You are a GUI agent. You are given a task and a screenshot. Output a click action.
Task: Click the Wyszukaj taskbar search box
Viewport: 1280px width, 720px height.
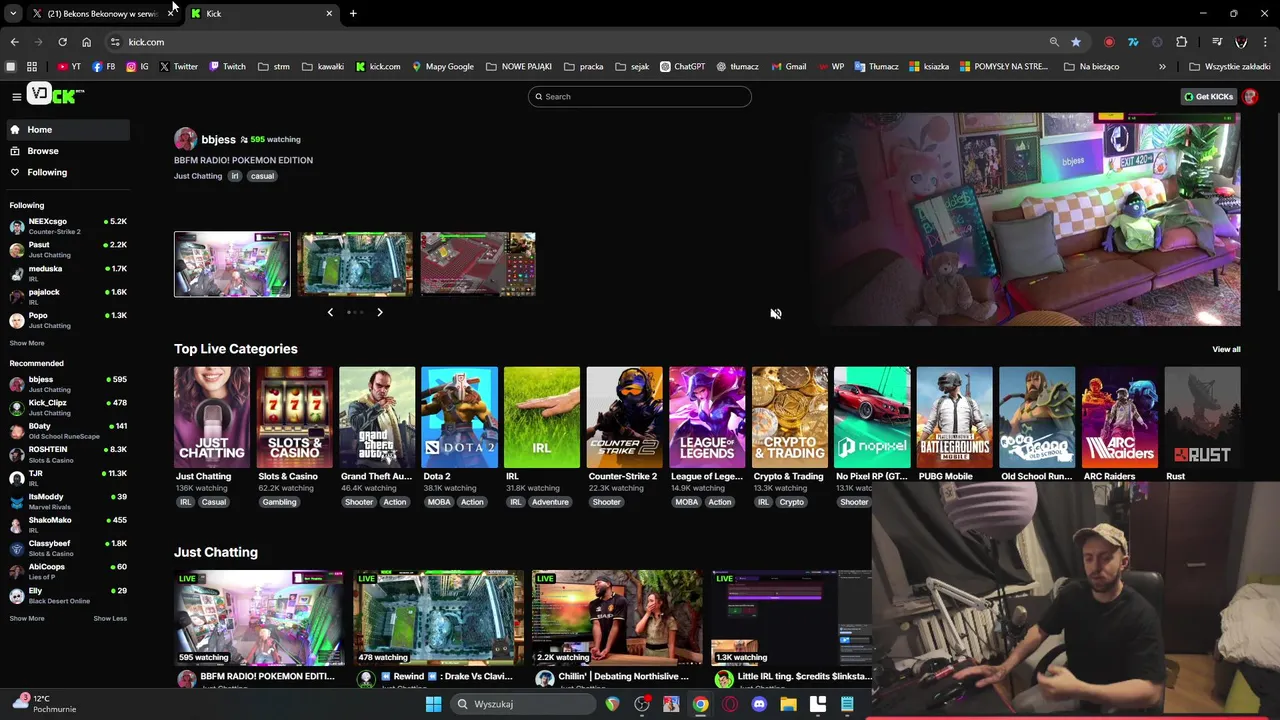[x=522, y=704]
